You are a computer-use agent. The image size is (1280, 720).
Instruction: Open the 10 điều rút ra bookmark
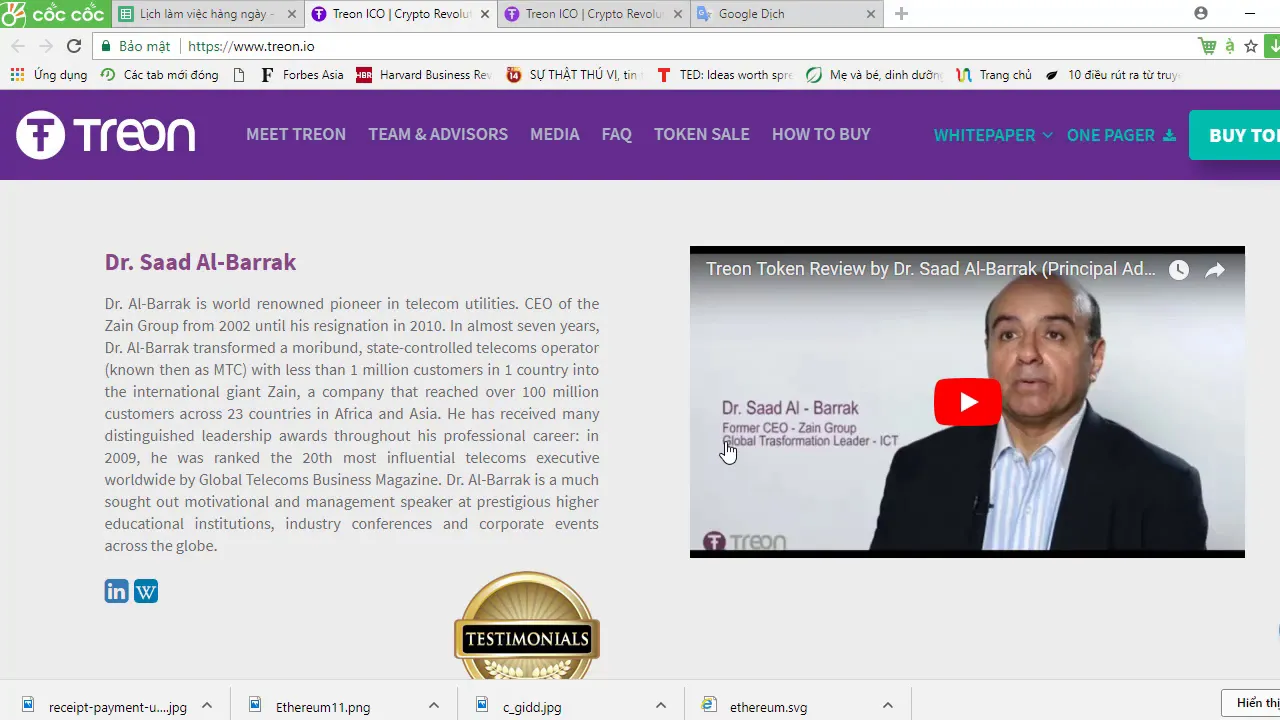coord(1113,75)
